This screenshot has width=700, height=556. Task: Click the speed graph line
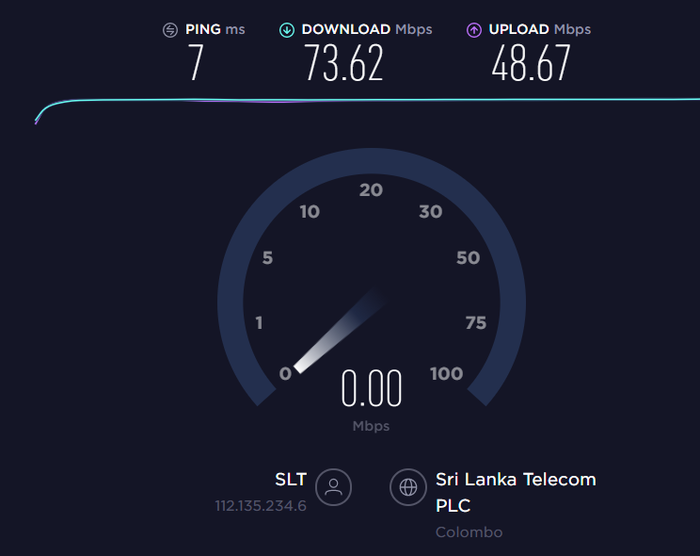tap(367, 101)
